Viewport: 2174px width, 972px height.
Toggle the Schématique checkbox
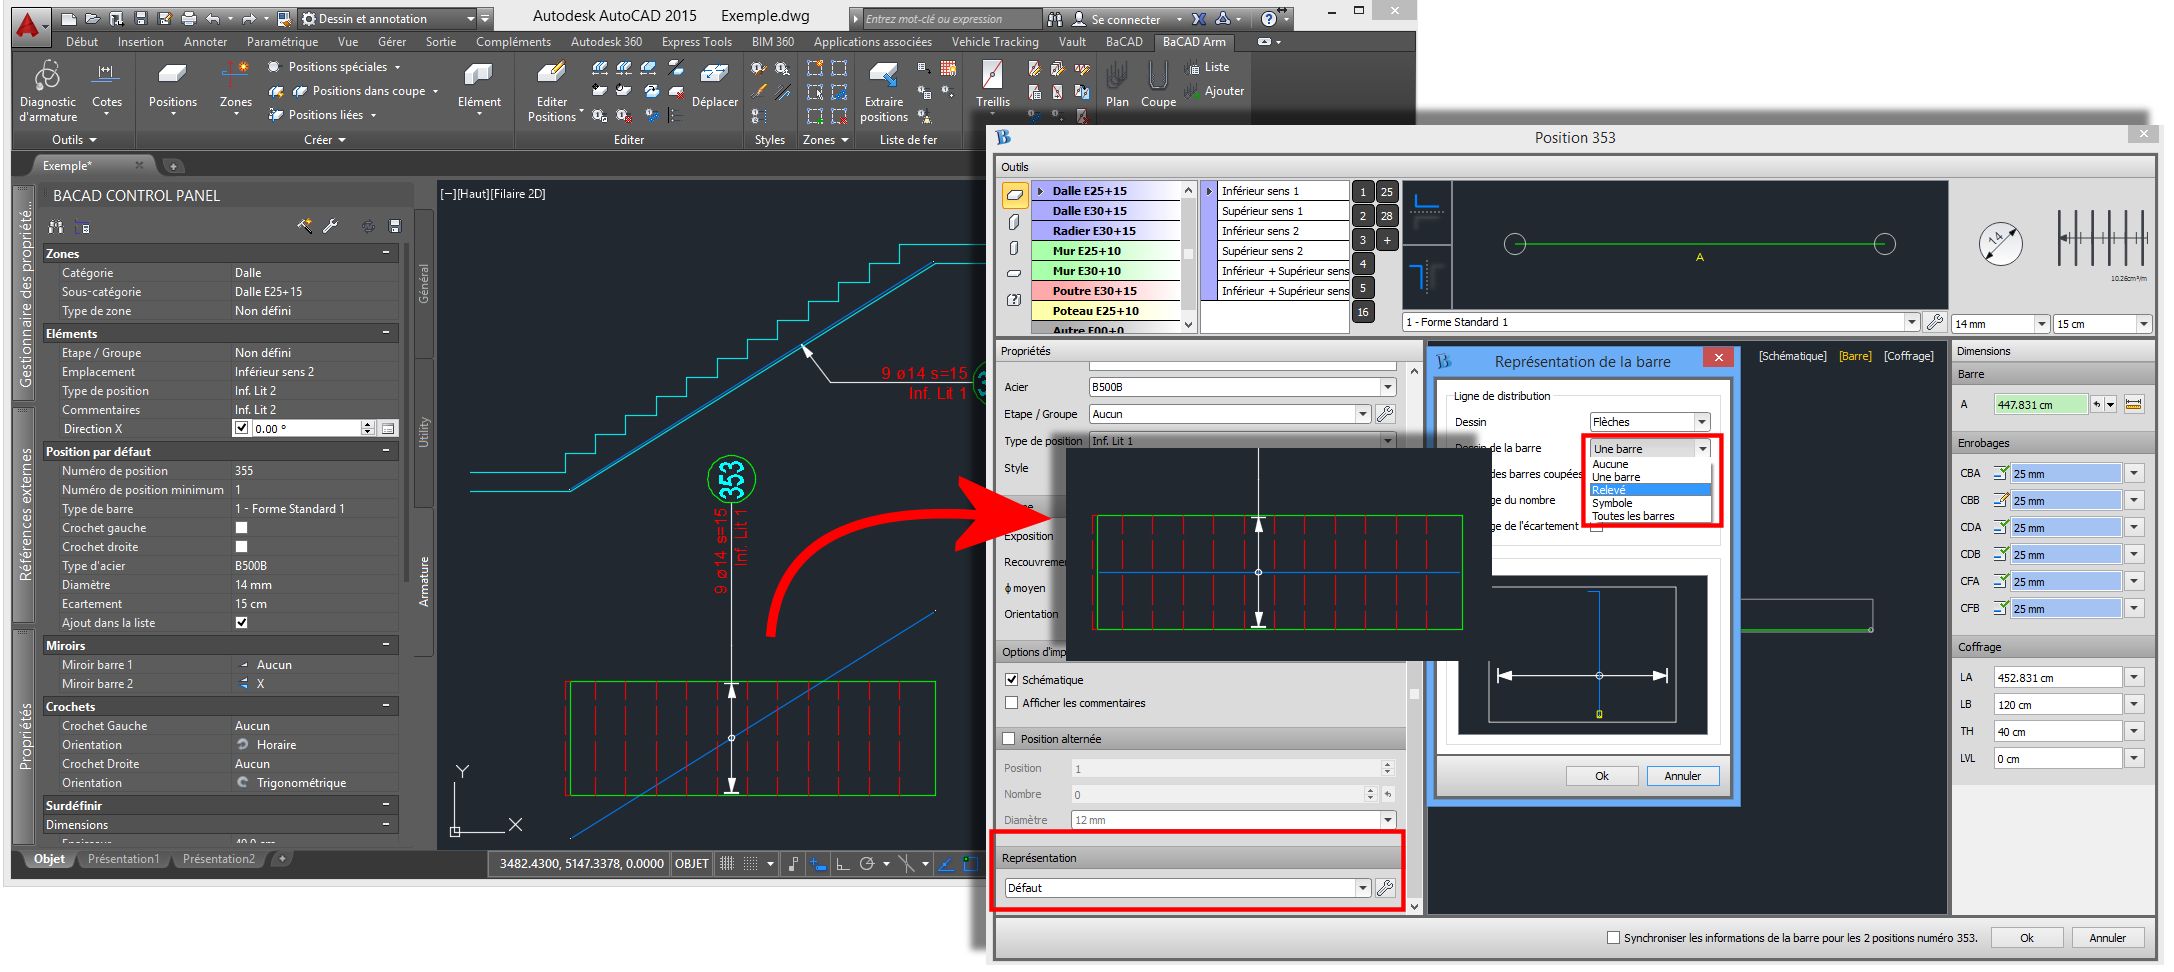coord(1011,680)
